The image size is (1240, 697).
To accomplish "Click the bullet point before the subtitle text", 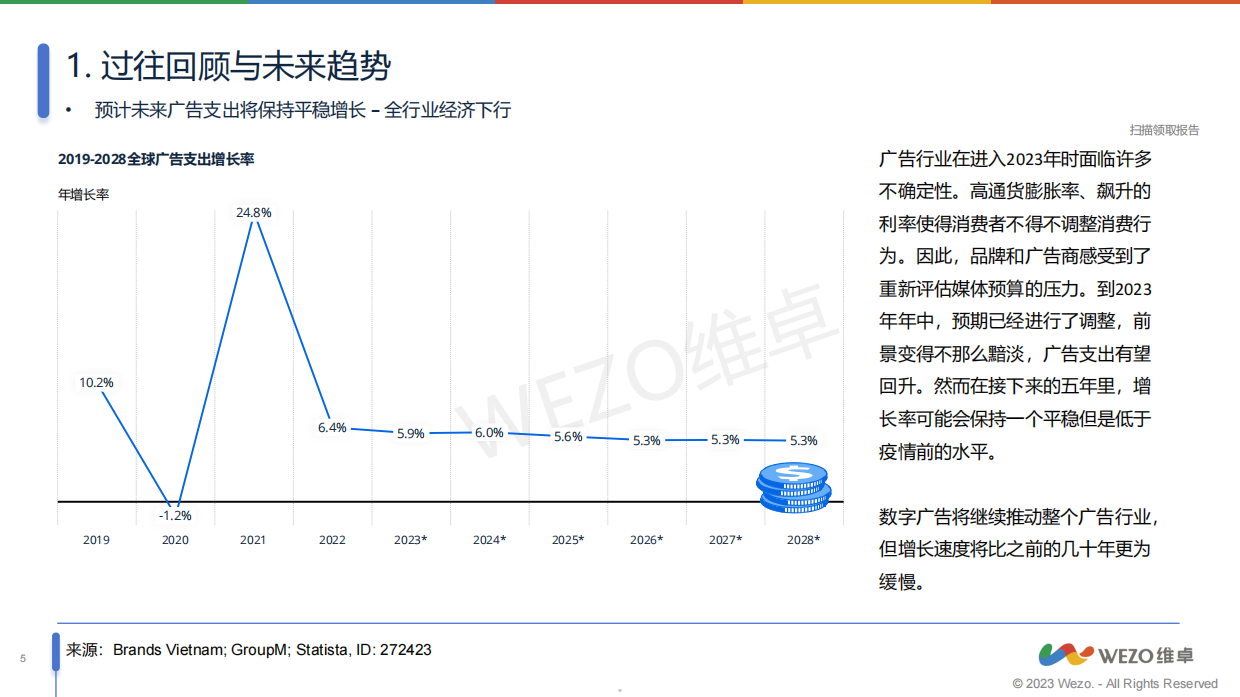I will (68, 110).
